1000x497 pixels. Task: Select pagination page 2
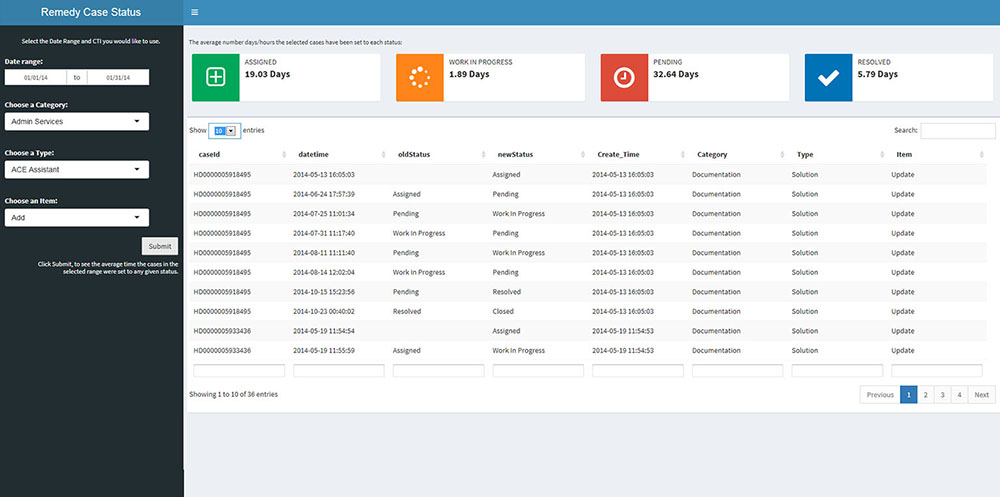[925, 395]
